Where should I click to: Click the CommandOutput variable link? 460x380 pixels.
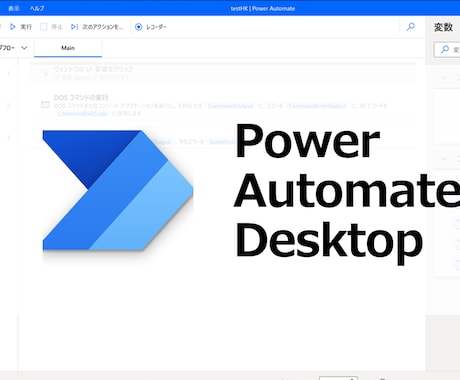[x=230, y=106]
